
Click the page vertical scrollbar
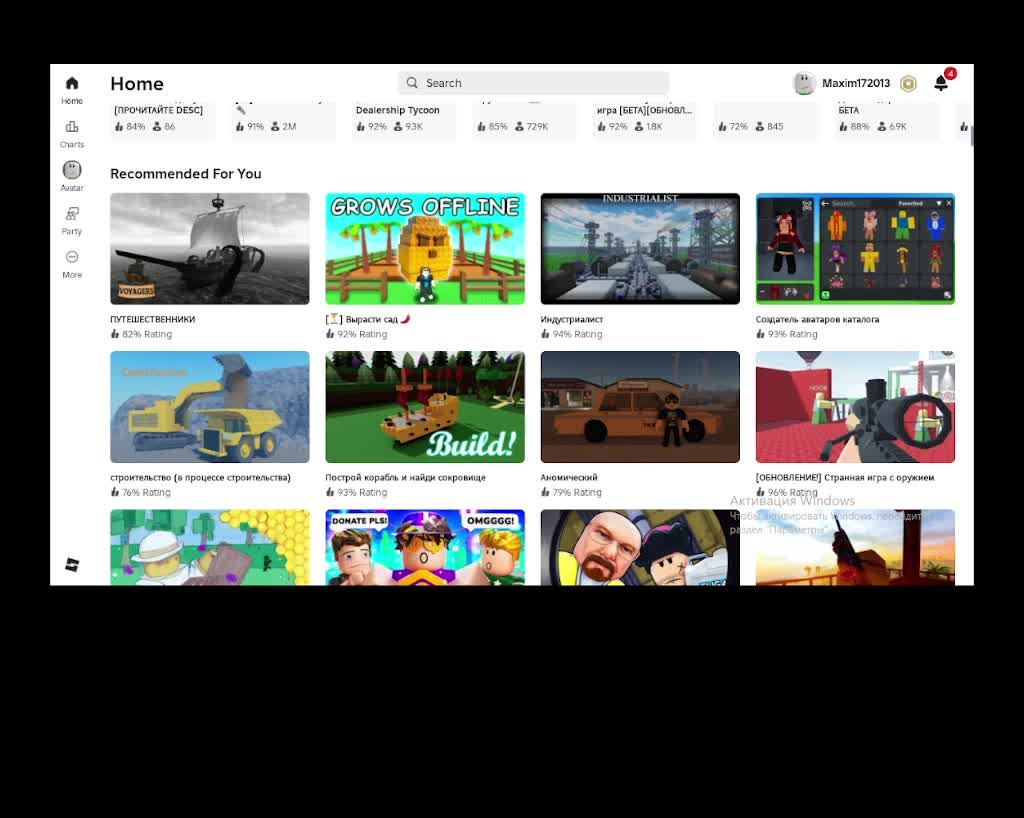(972, 136)
